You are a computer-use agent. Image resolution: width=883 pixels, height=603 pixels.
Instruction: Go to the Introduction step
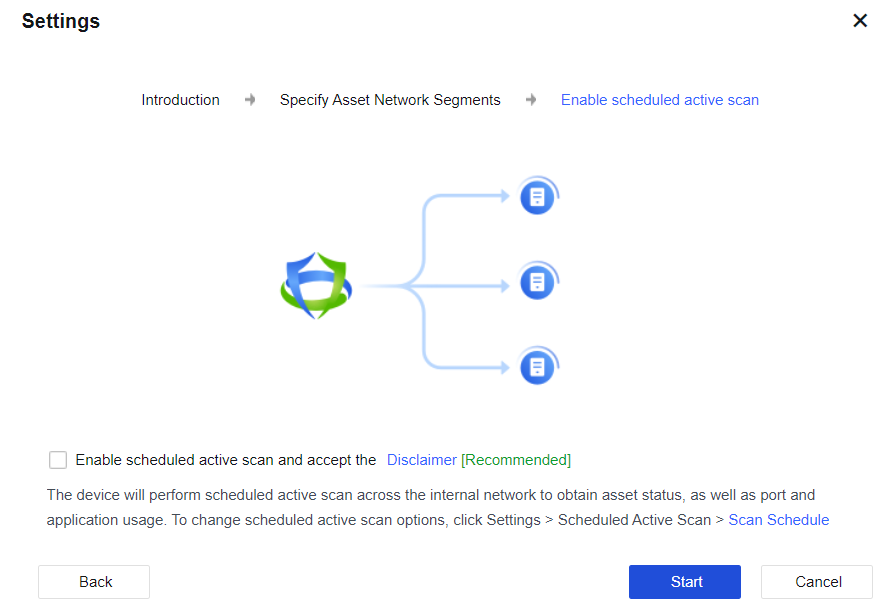click(x=180, y=100)
